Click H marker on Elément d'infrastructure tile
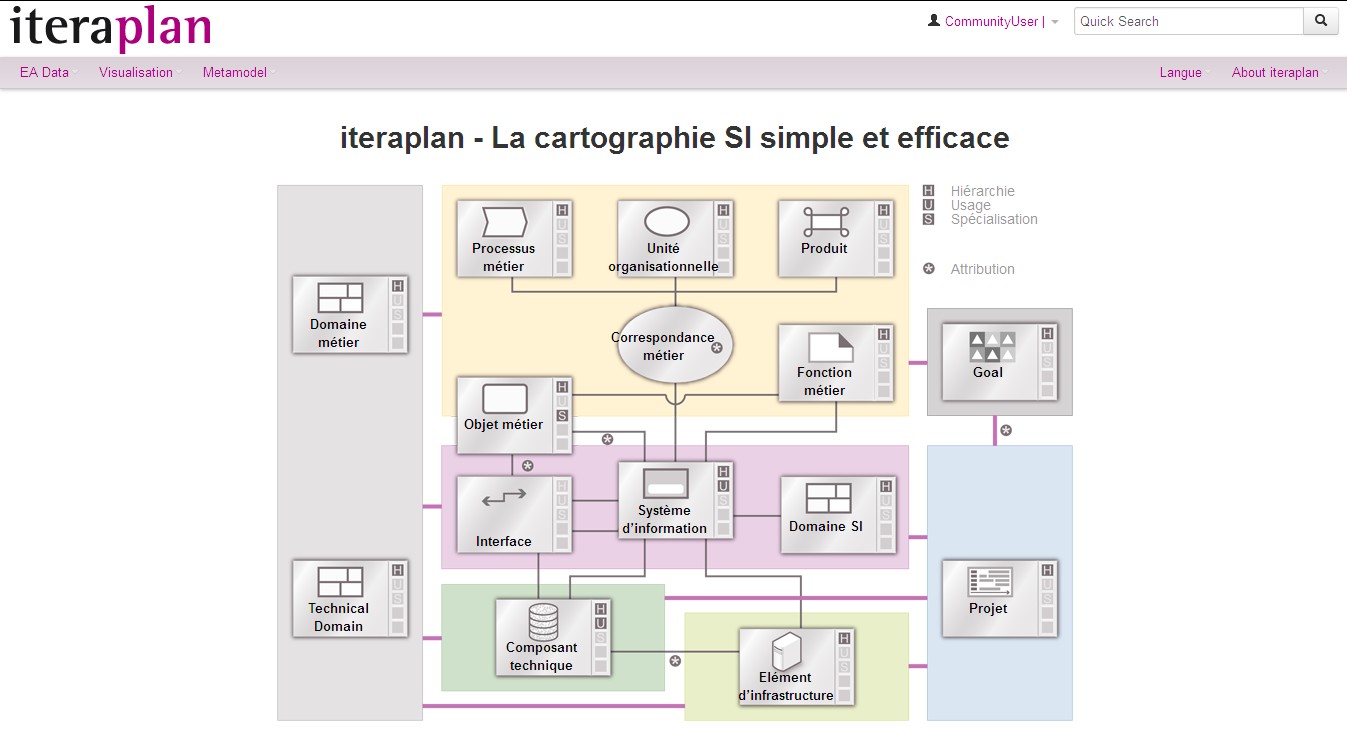The width and height of the screenshot is (1347, 737). [845, 638]
